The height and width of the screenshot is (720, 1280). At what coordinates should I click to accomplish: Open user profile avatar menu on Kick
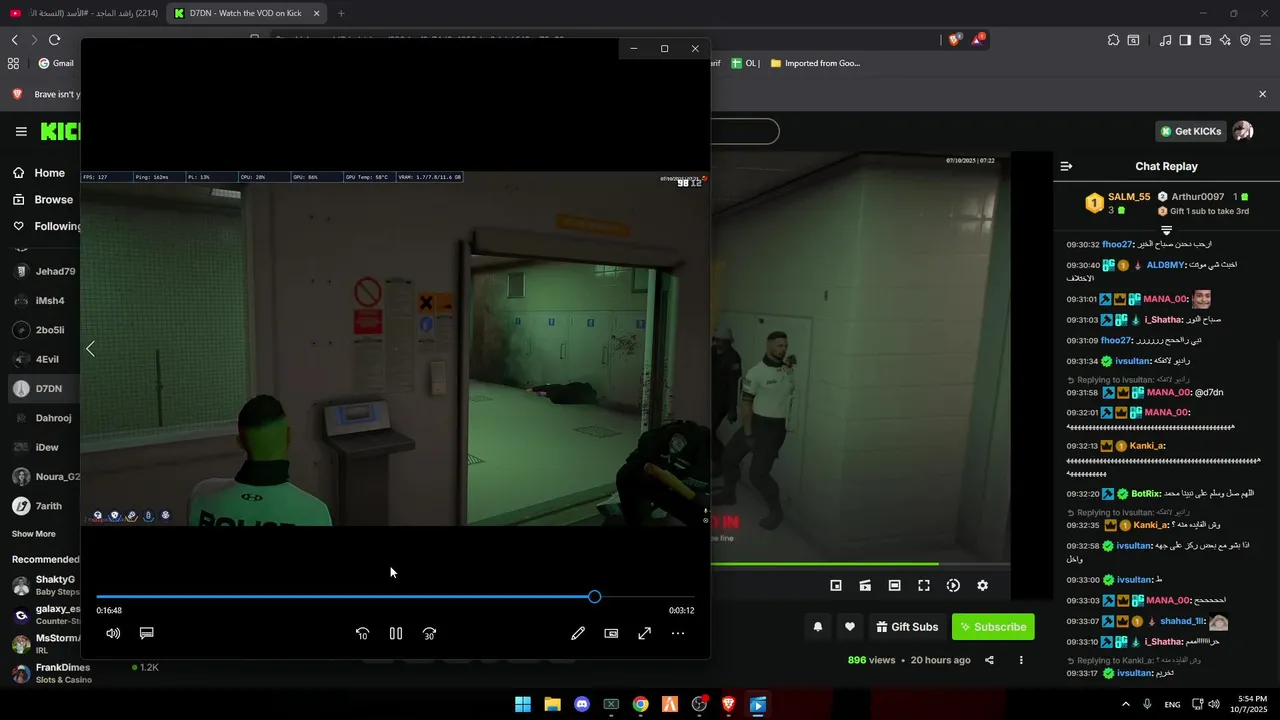click(x=1243, y=131)
